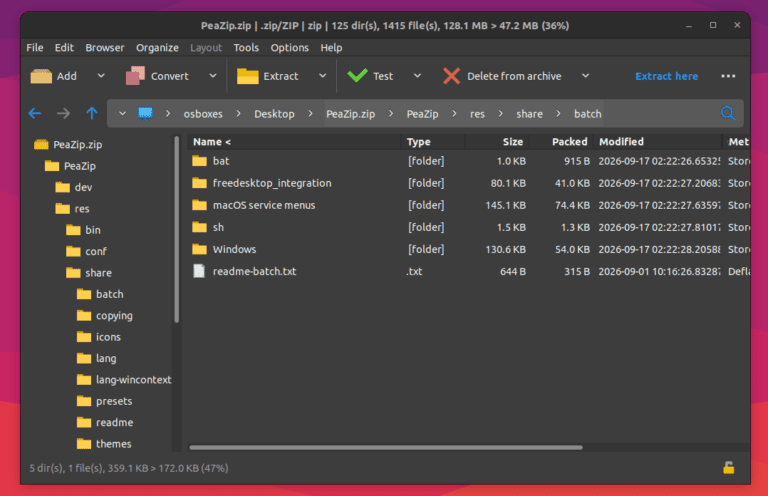Click the green Test checkmark icon

[357, 75]
